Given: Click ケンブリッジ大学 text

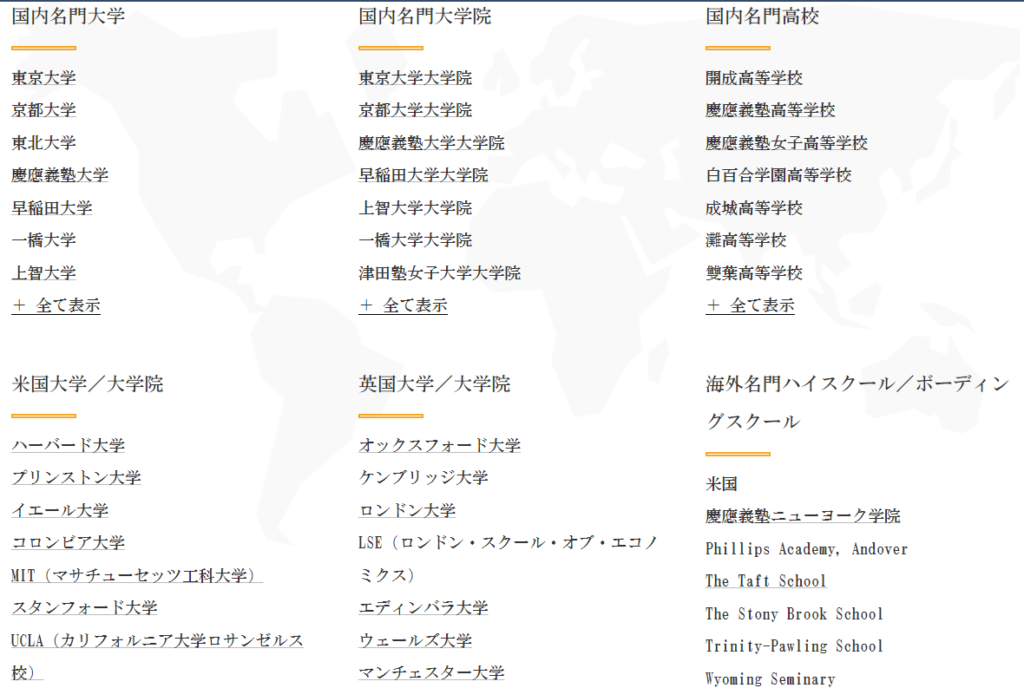Looking at the screenshot, I should tap(423, 477).
